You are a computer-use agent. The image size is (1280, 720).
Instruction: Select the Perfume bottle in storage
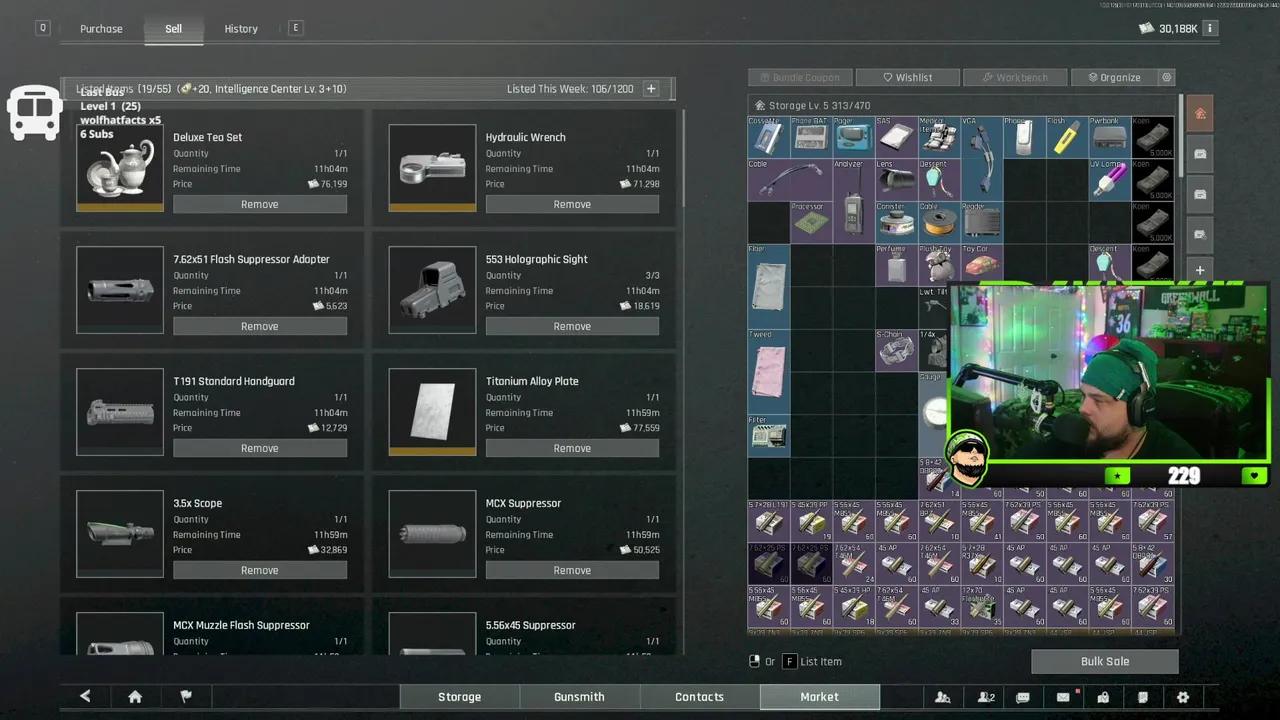pyautogui.click(x=896, y=265)
